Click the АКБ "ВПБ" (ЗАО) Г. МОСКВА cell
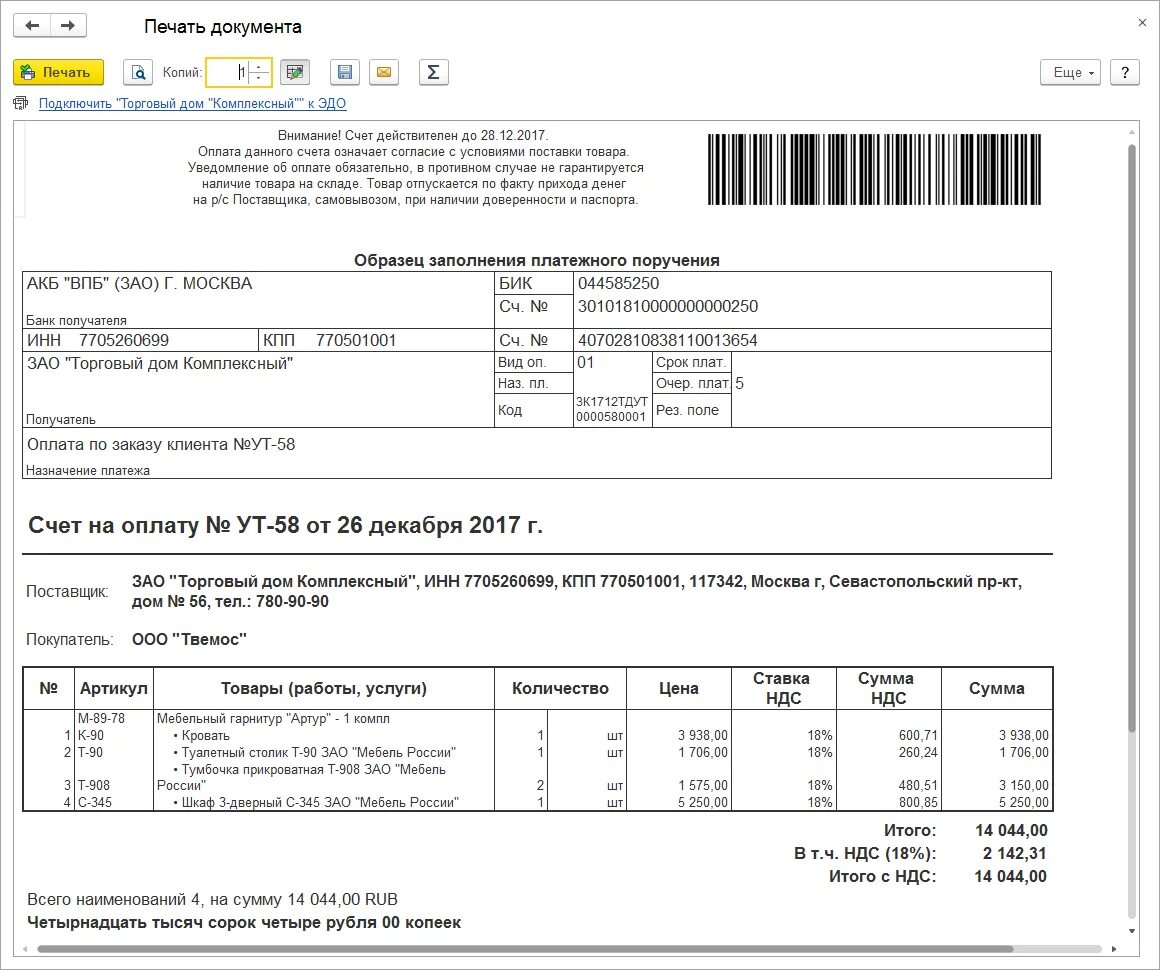Image resolution: width=1160 pixels, height=970 pixels. click(258, 300)
